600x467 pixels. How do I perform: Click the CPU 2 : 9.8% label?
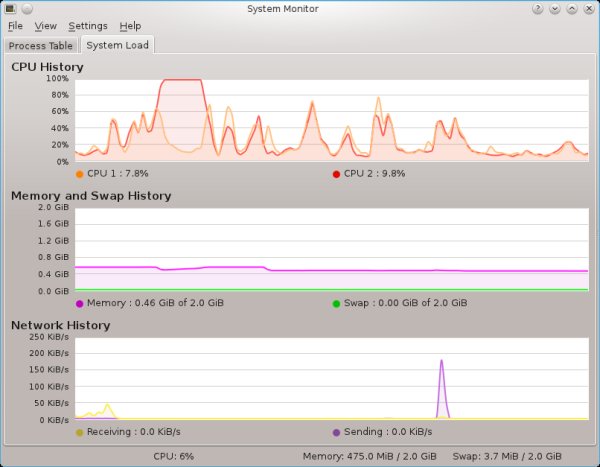tap(374, 173)
